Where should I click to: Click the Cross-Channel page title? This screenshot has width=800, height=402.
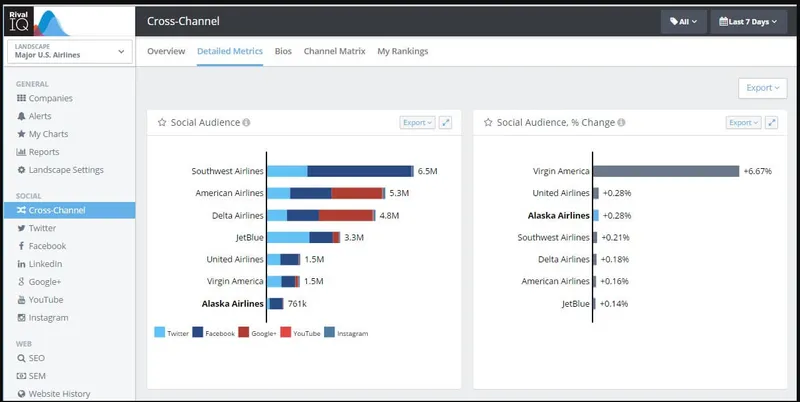coord(183,21)
